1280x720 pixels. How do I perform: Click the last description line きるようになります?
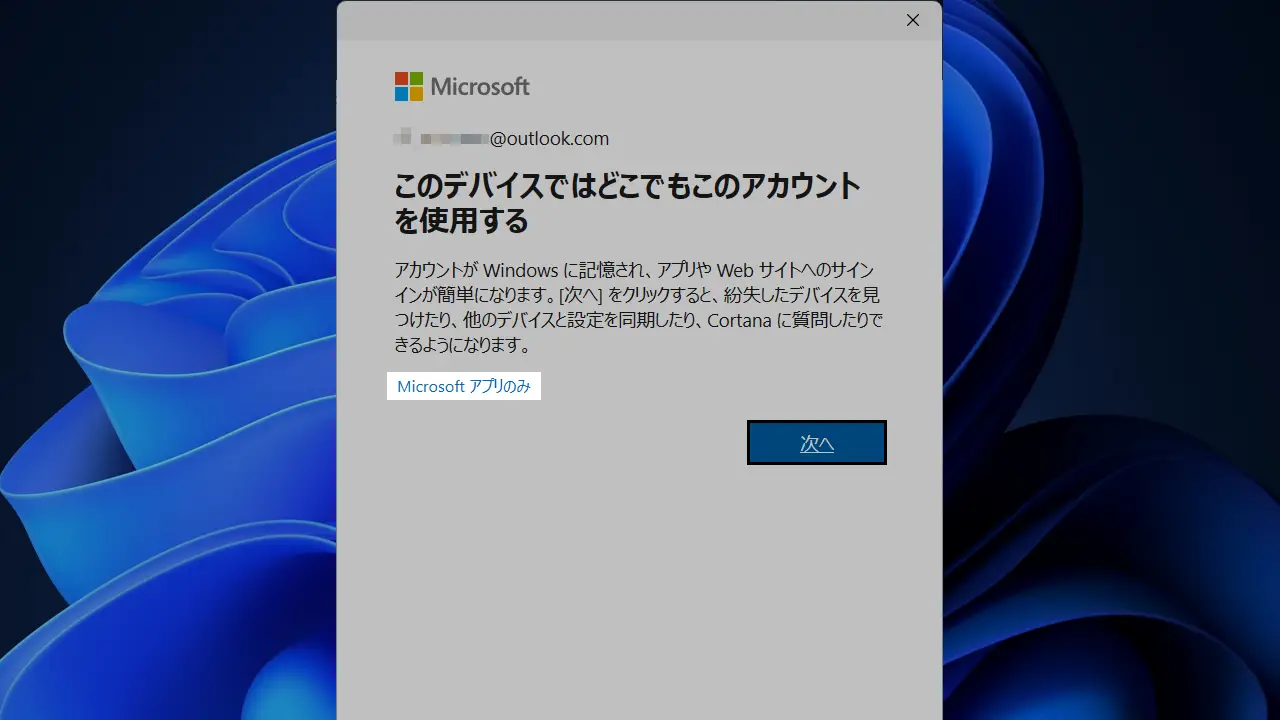point(461,346)
